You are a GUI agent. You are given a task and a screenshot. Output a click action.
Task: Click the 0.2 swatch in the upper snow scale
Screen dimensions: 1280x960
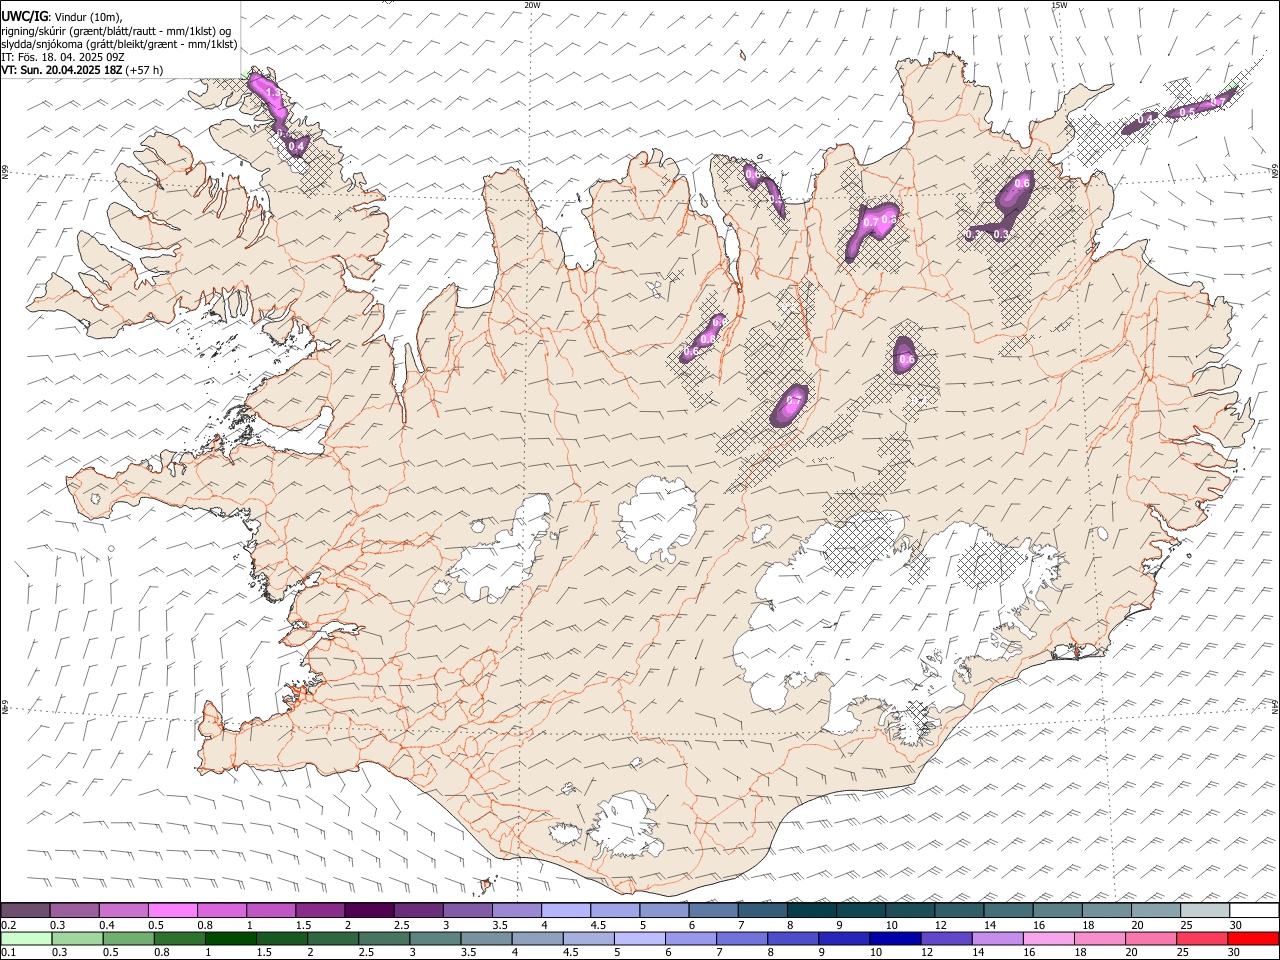point(25,910)
